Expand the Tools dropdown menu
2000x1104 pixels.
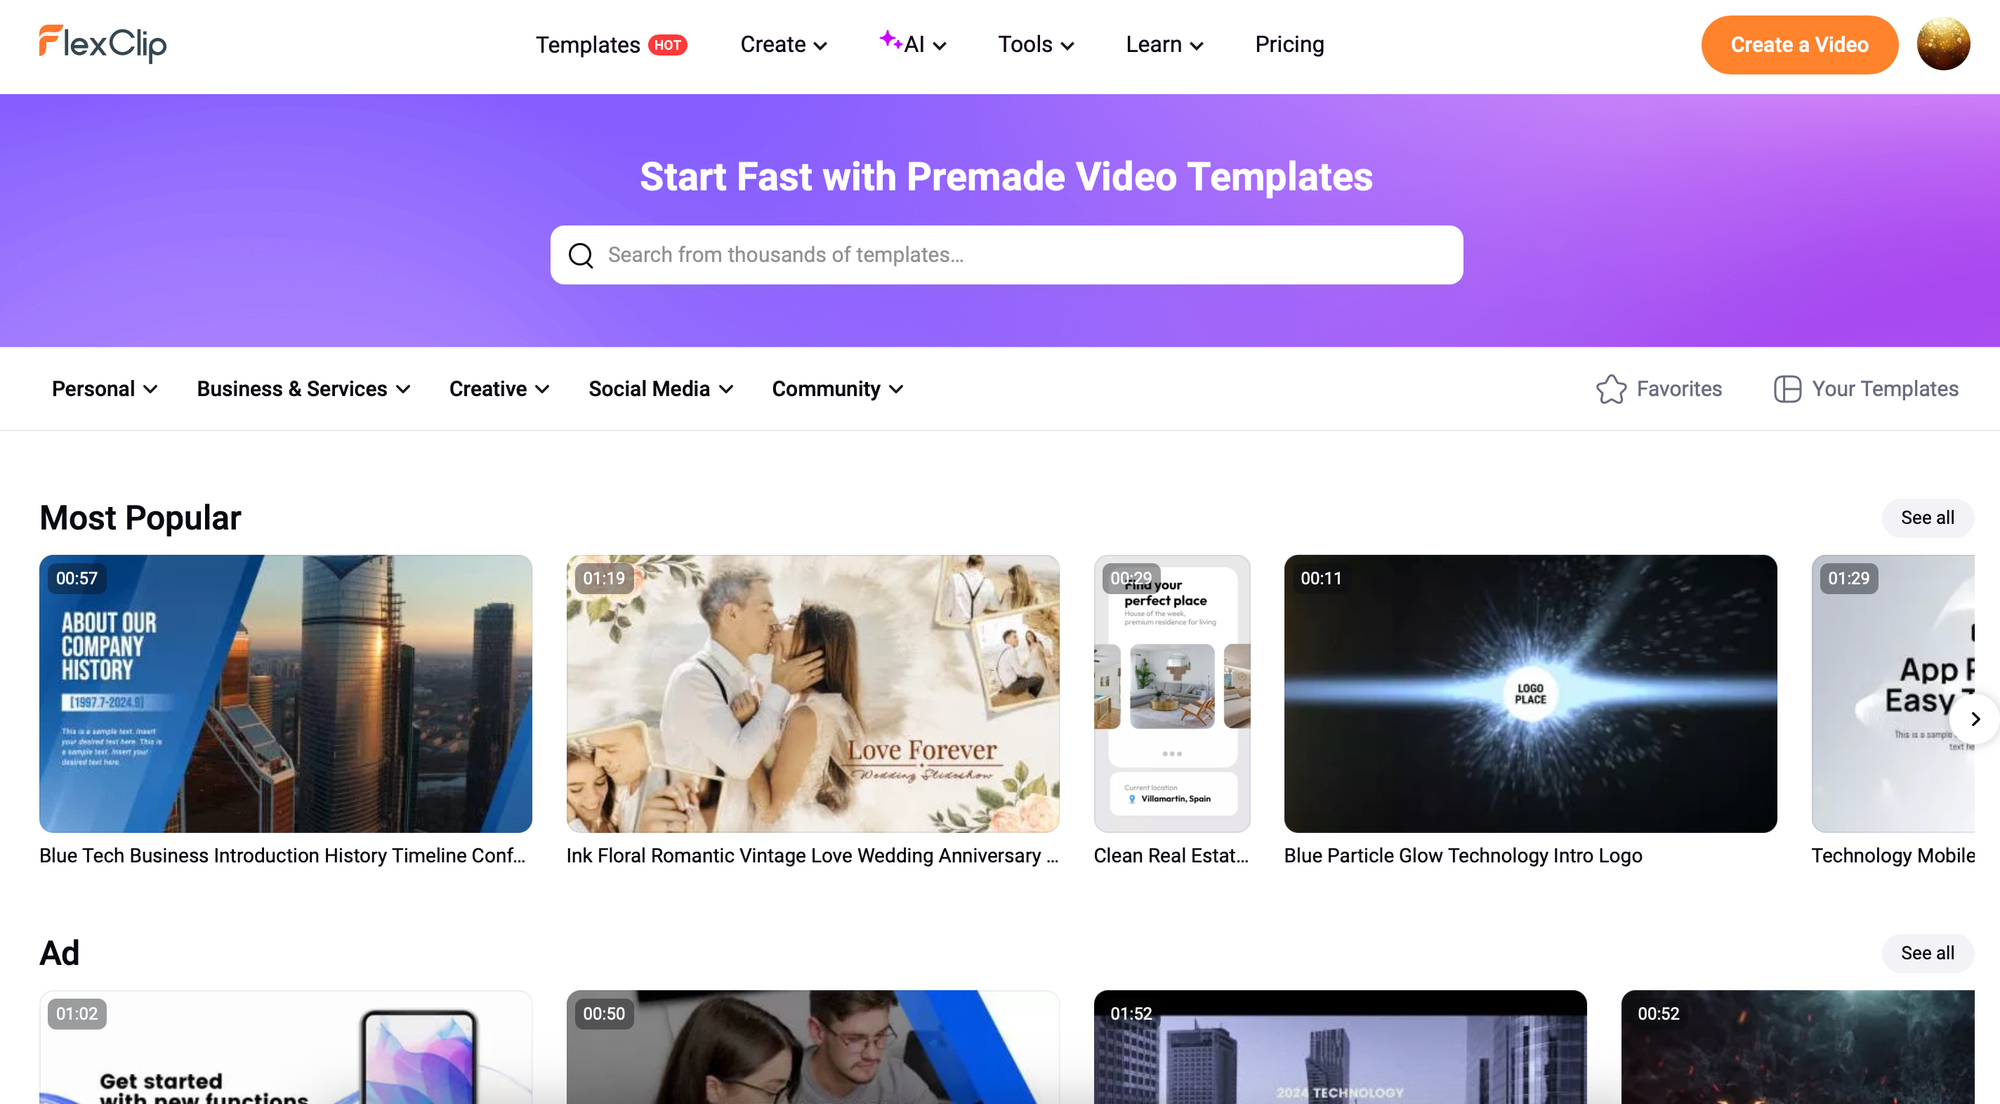[1036, 45]
